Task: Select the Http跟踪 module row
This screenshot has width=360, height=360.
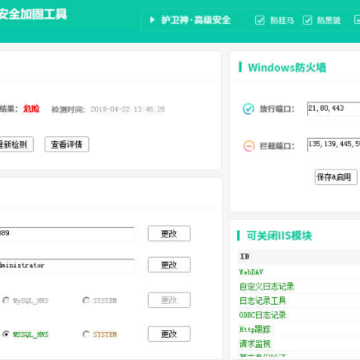Action: pyautogui.click(x=299, y=330)
